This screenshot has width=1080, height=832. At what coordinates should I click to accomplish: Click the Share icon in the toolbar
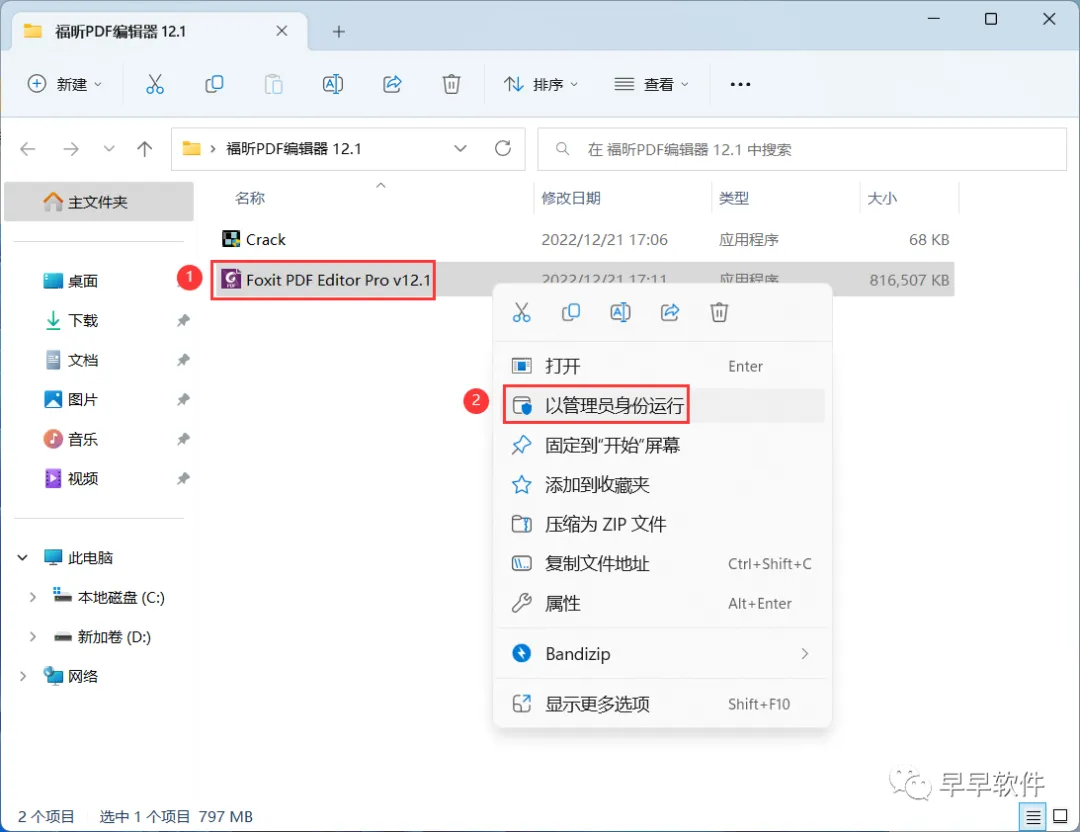(392, 84)
